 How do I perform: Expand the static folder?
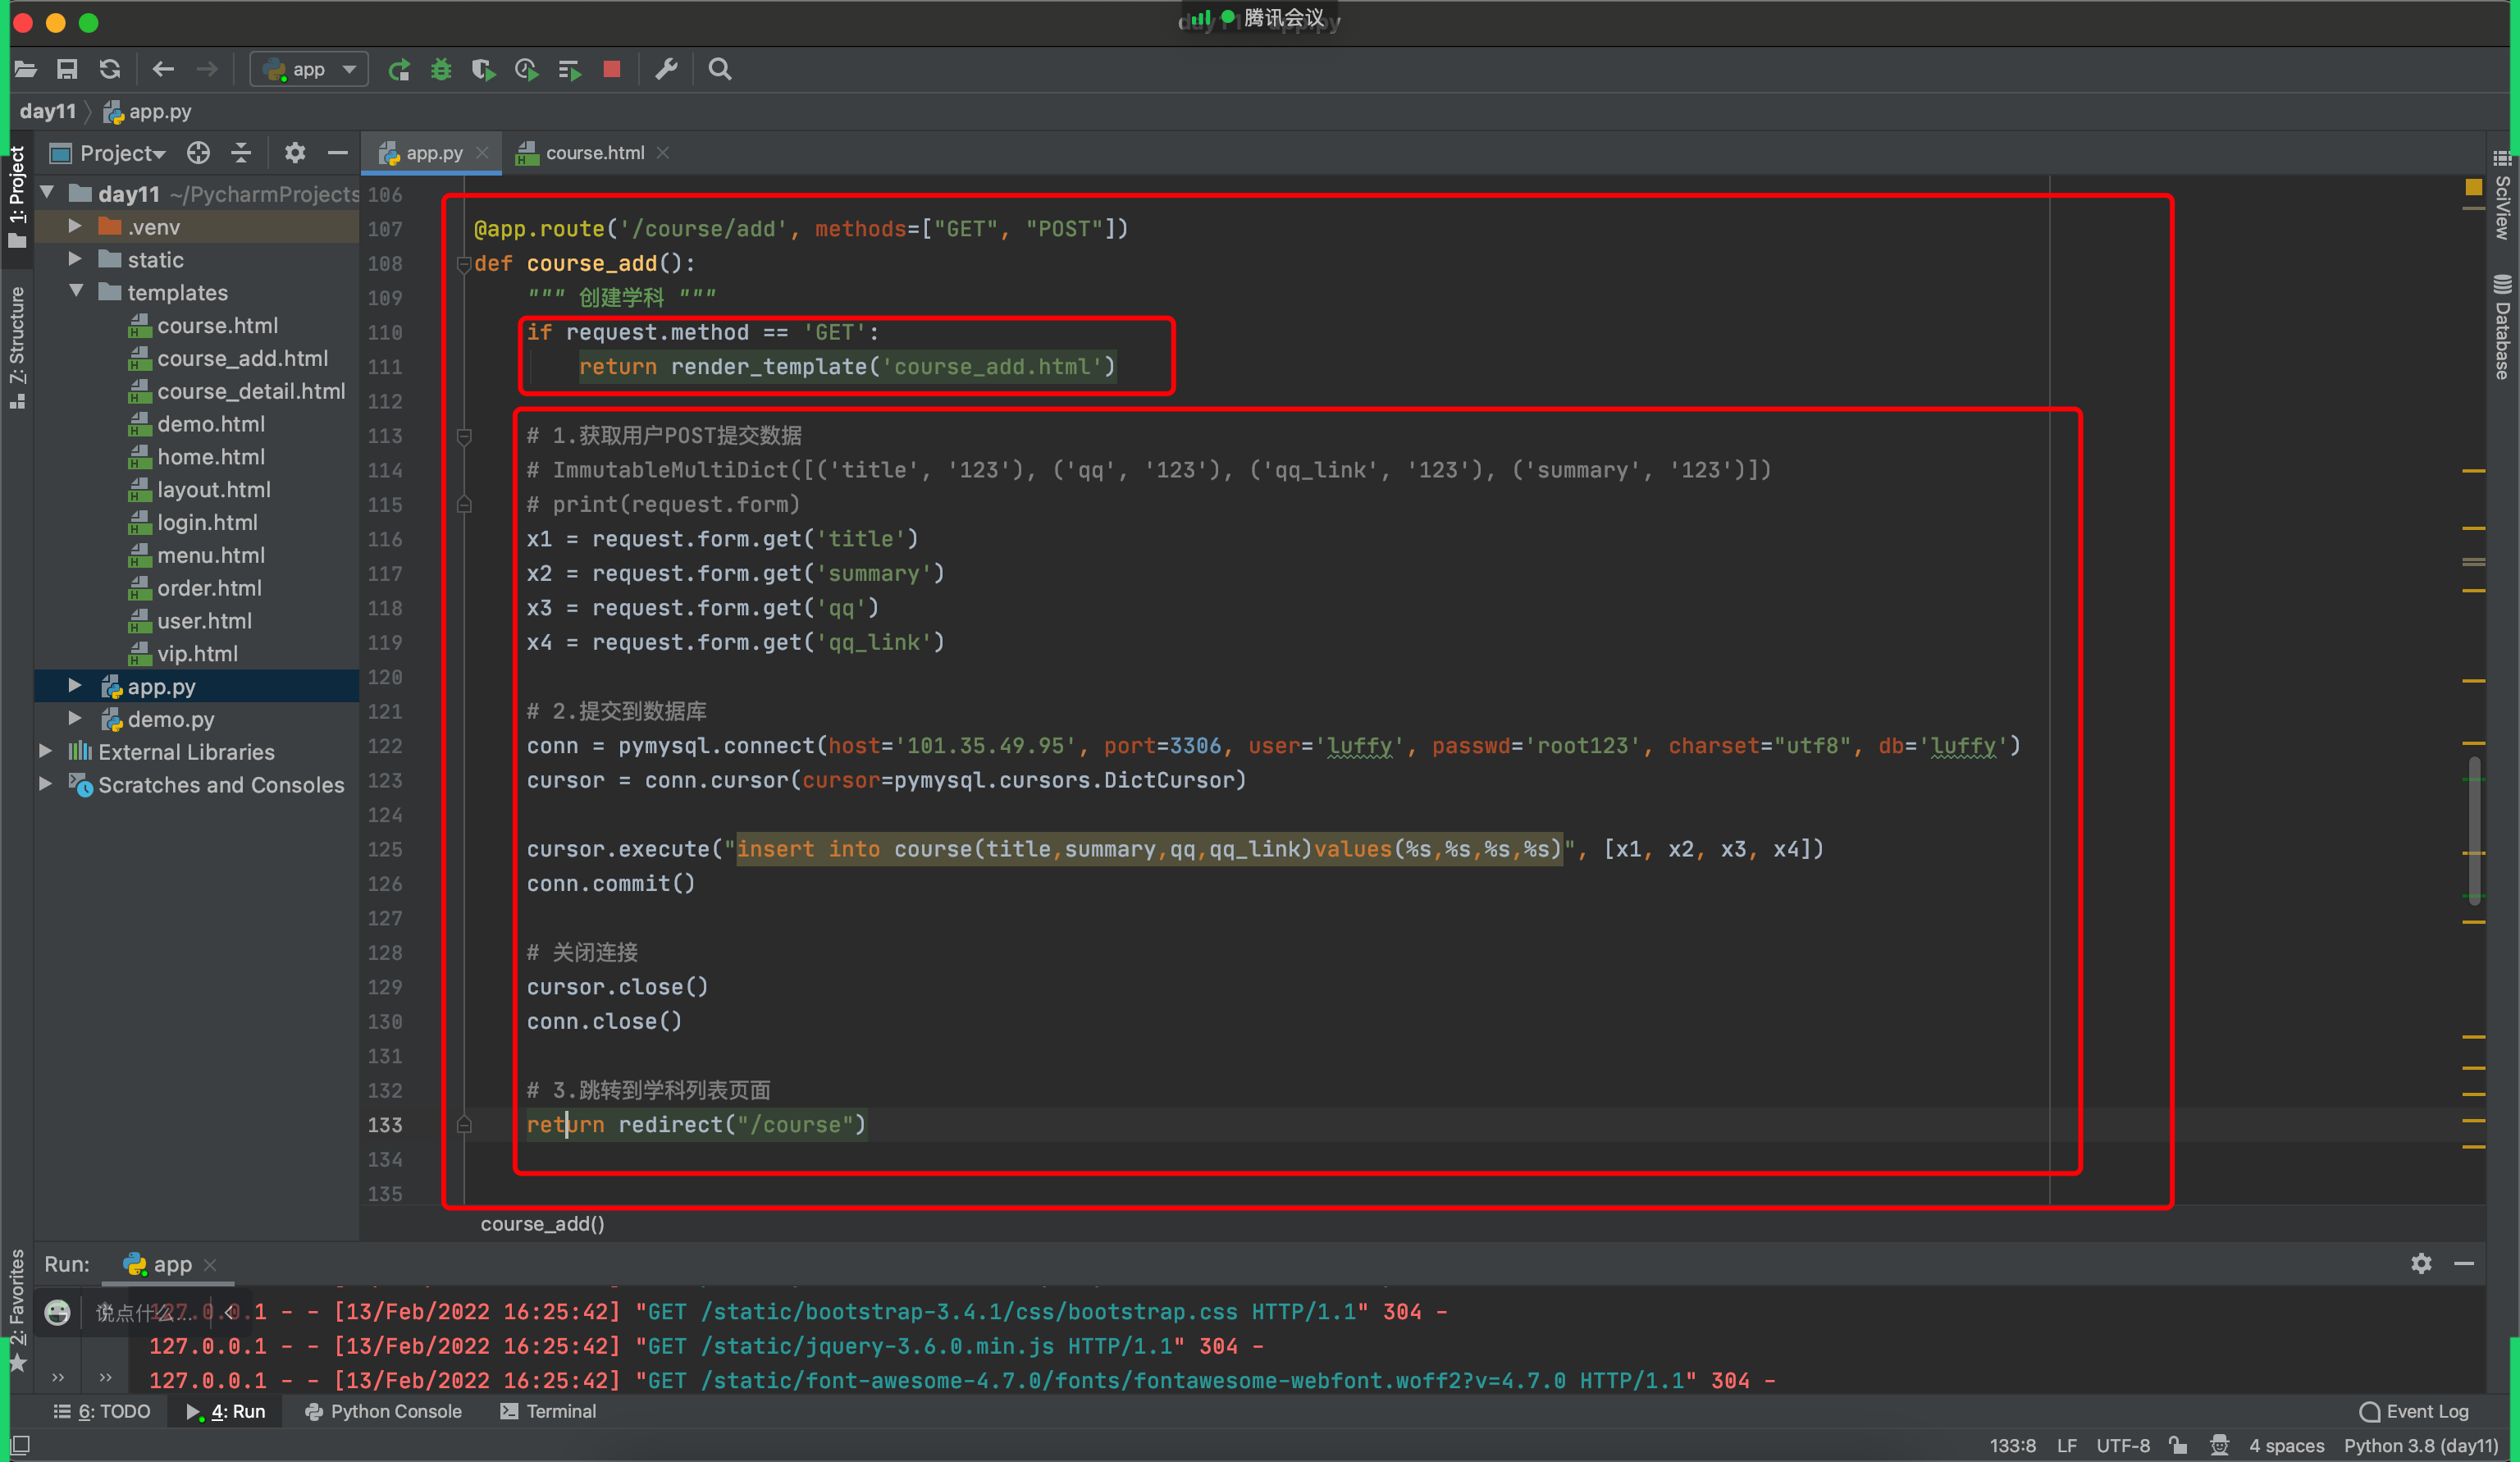tap(76, 259)
